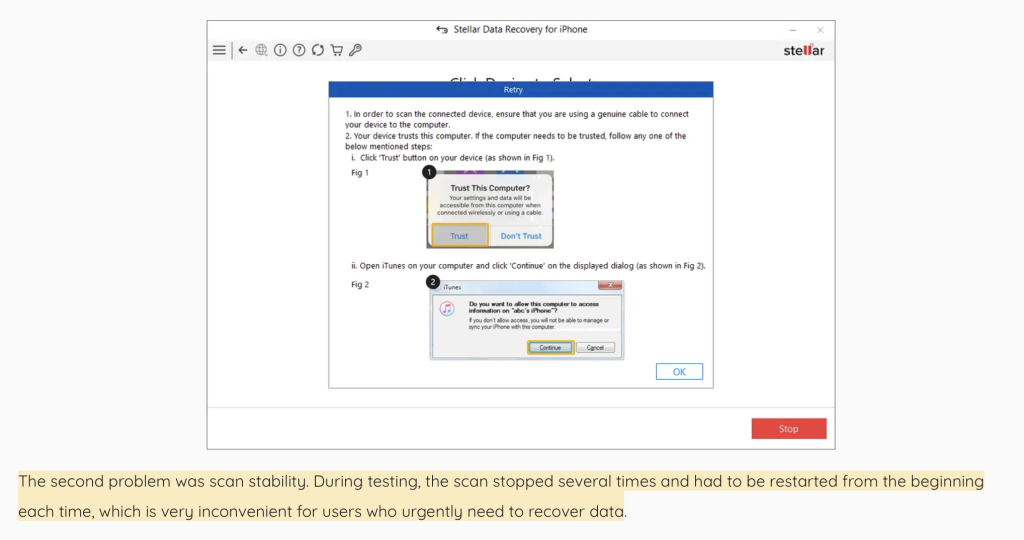1024x540 pixels.
Task: Minimize the Stellar Data Recovery window
Action: pos(793,30)
